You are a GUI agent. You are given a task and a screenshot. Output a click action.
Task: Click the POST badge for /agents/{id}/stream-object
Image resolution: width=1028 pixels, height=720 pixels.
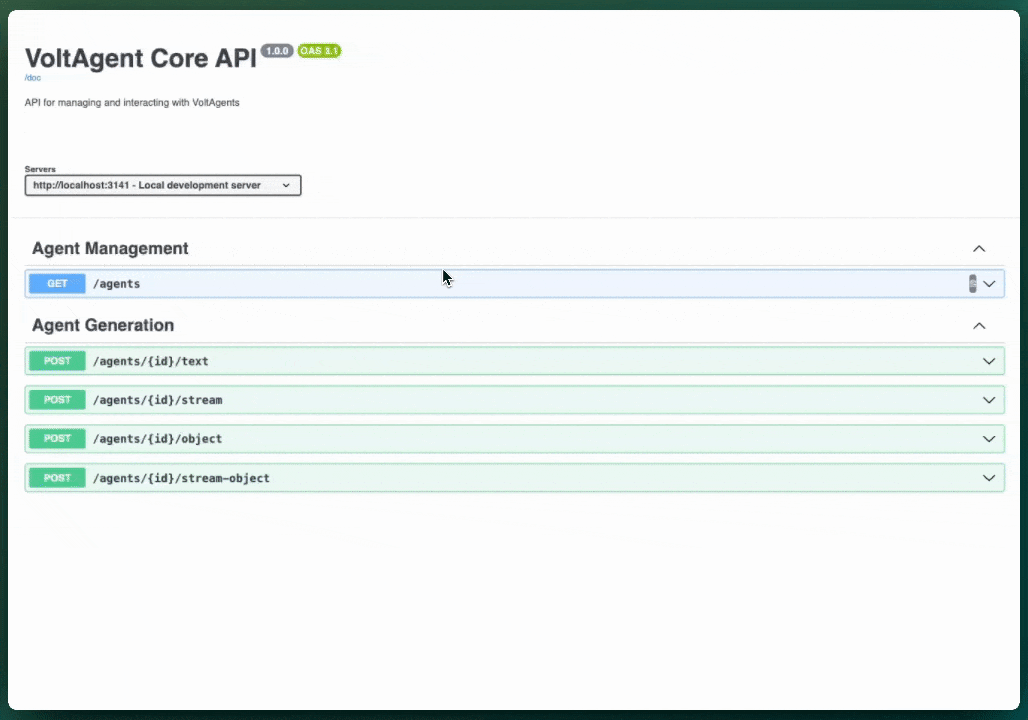click(x=57, y=478)
